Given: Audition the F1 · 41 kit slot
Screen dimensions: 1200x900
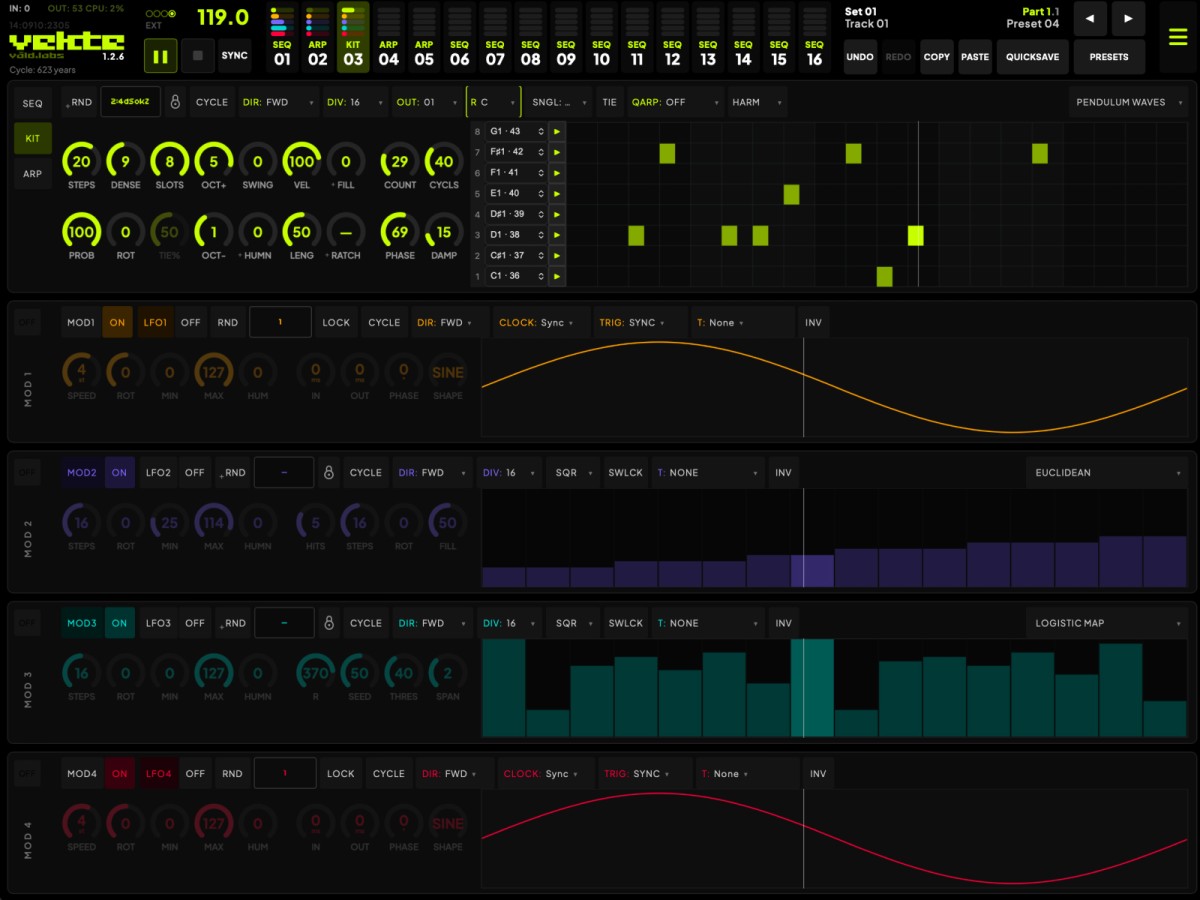Looking at the screenshot, I should [x=557, y=173].
